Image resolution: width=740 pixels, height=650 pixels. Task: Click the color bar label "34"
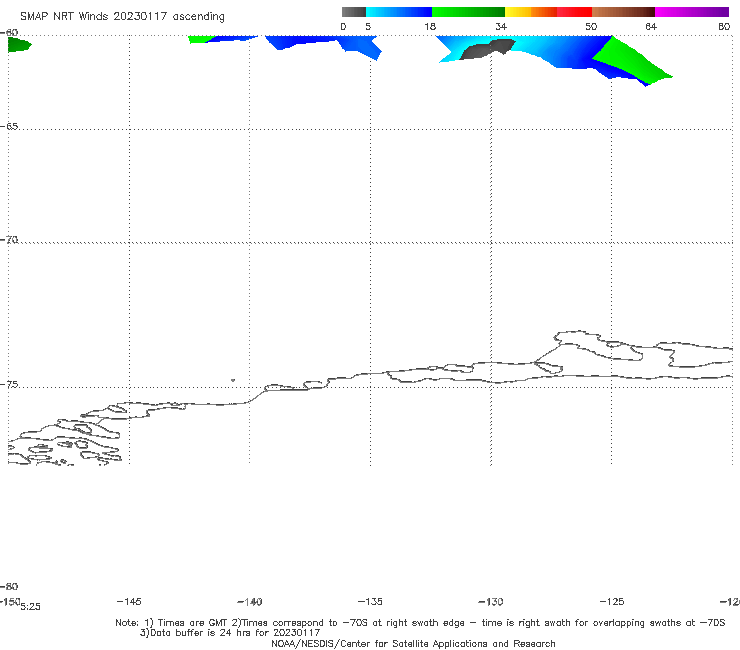click(x=501, y=26)
